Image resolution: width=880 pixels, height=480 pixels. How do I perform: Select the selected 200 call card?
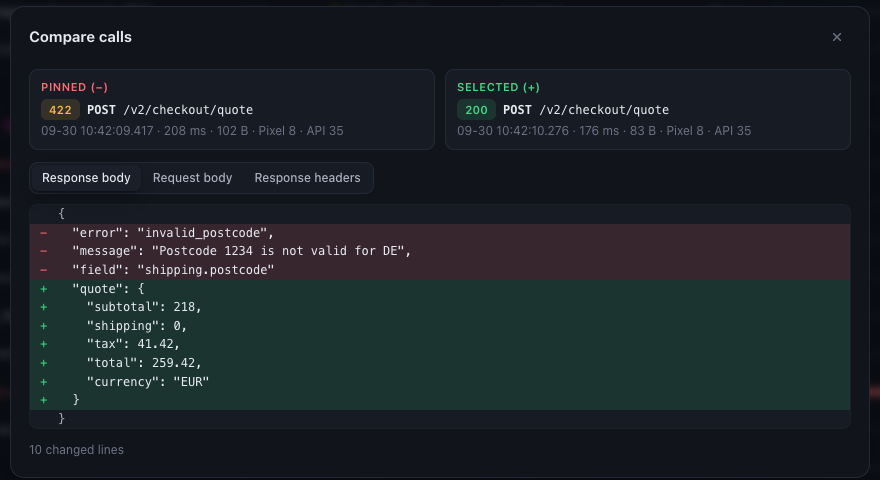[648, 109]
